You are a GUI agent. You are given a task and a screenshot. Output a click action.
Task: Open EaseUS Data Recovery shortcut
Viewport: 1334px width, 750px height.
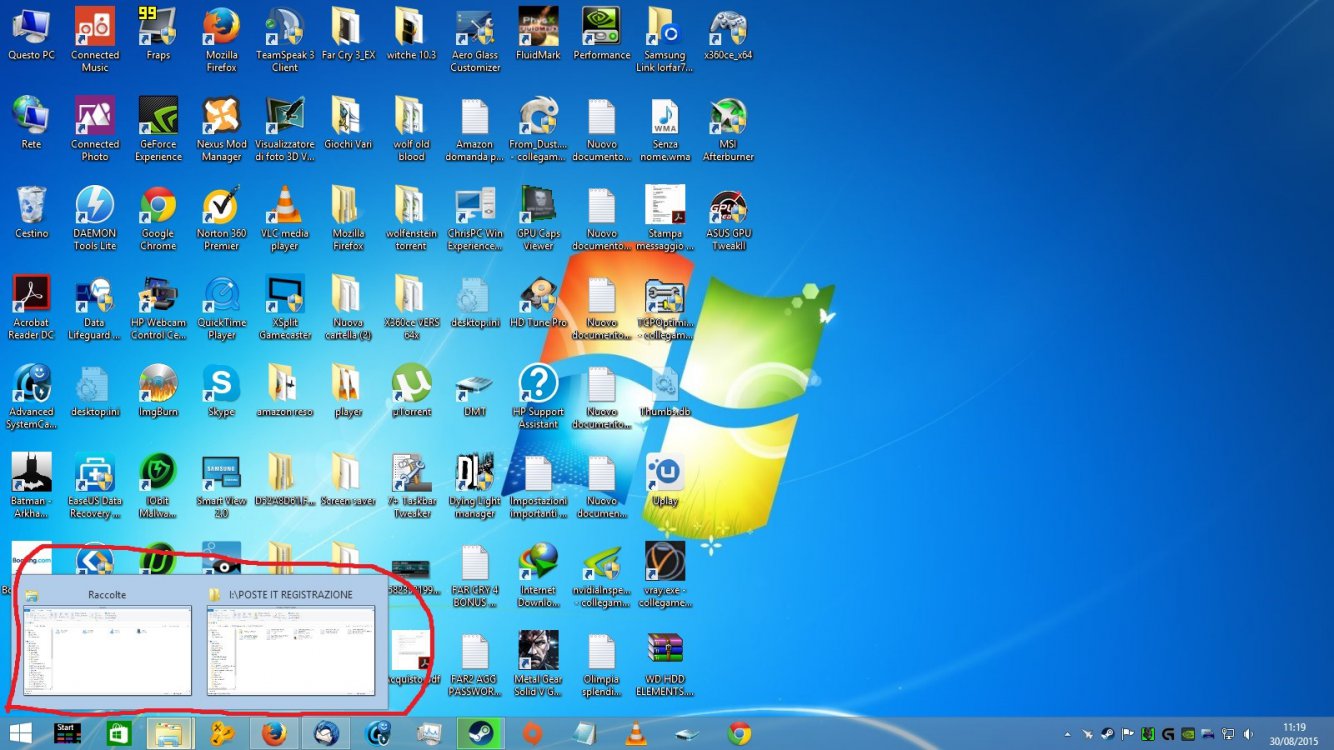point(95,485)
